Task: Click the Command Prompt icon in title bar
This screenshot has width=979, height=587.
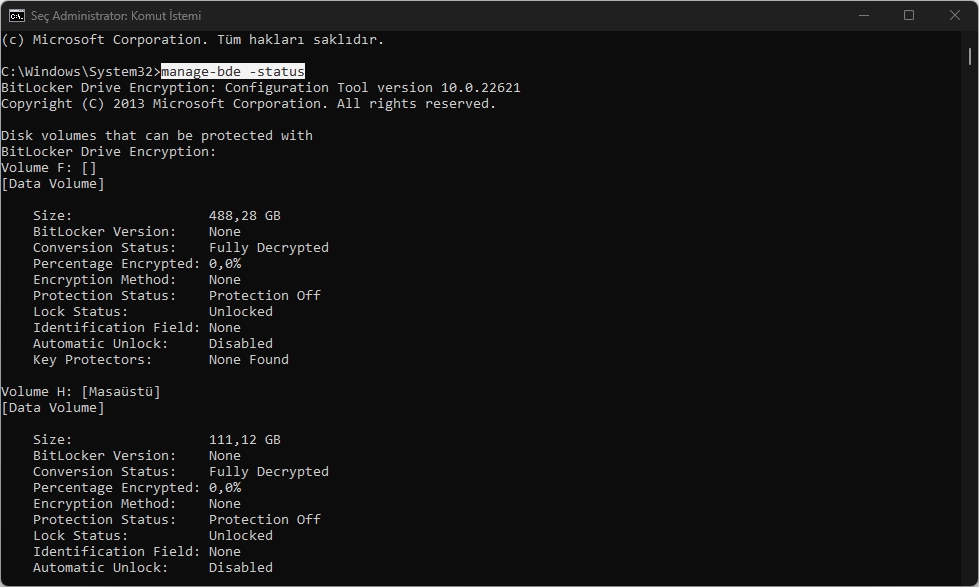Action: tap(17, 15)
